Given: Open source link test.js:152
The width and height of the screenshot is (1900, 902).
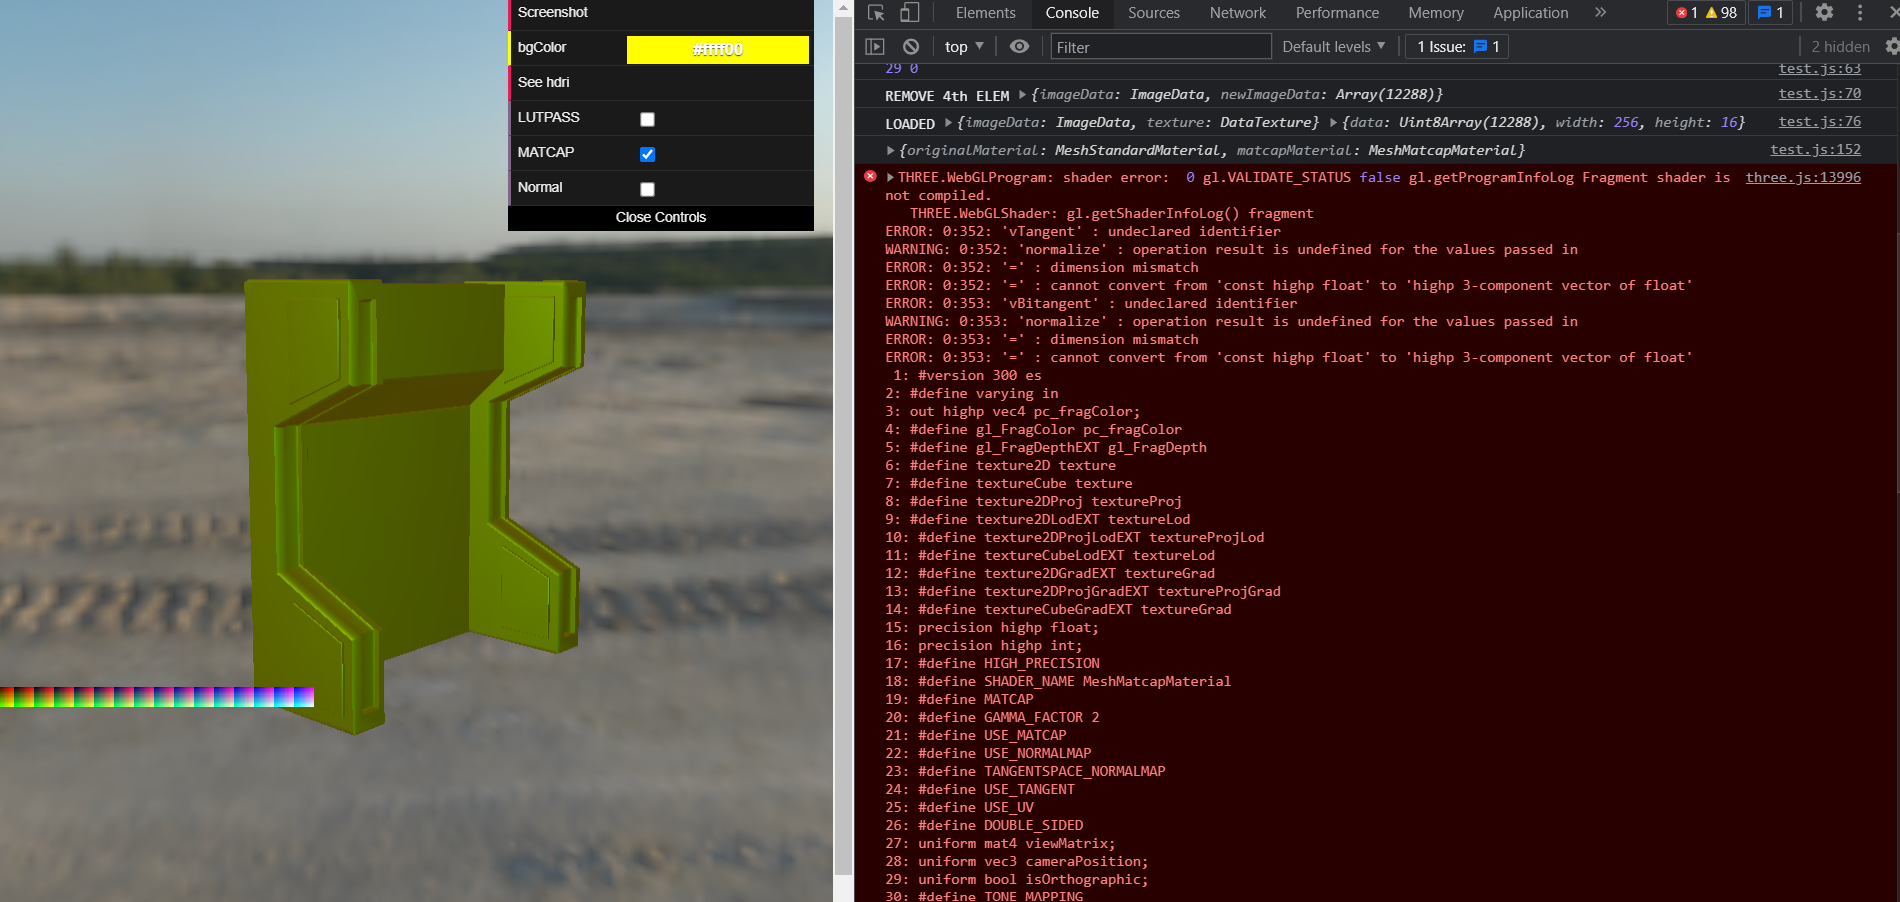Looking at the screenshot, I should tap(1815, 150).
